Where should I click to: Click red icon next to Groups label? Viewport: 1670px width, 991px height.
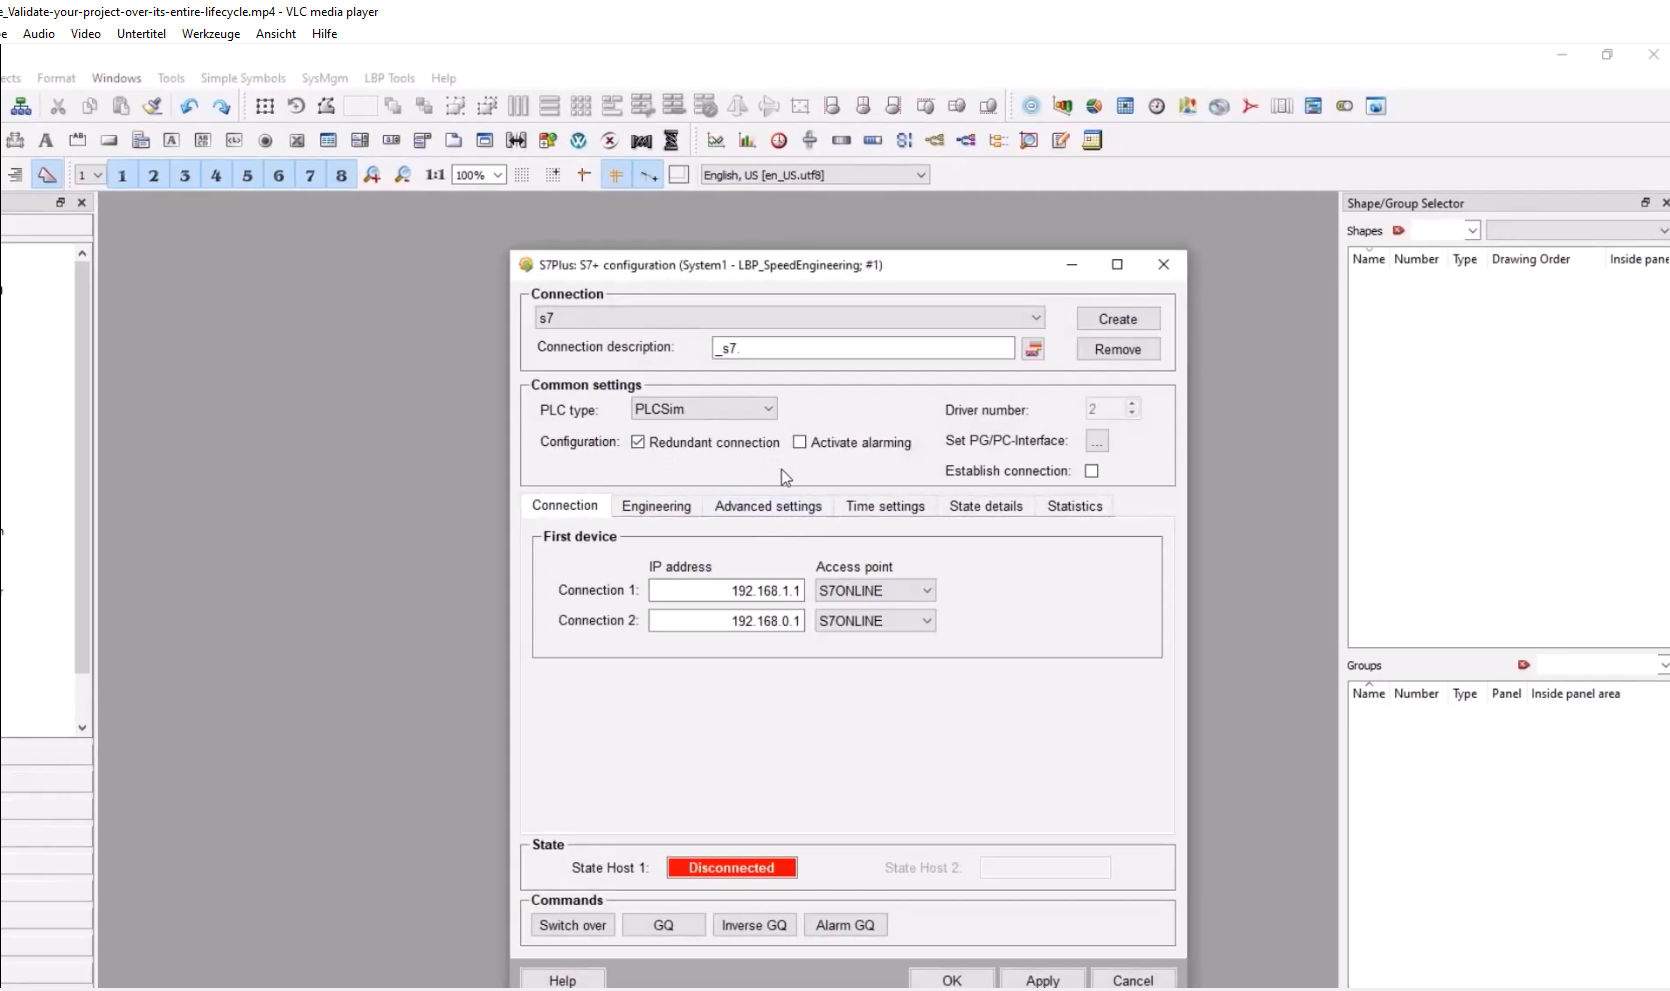point(1524,665)
